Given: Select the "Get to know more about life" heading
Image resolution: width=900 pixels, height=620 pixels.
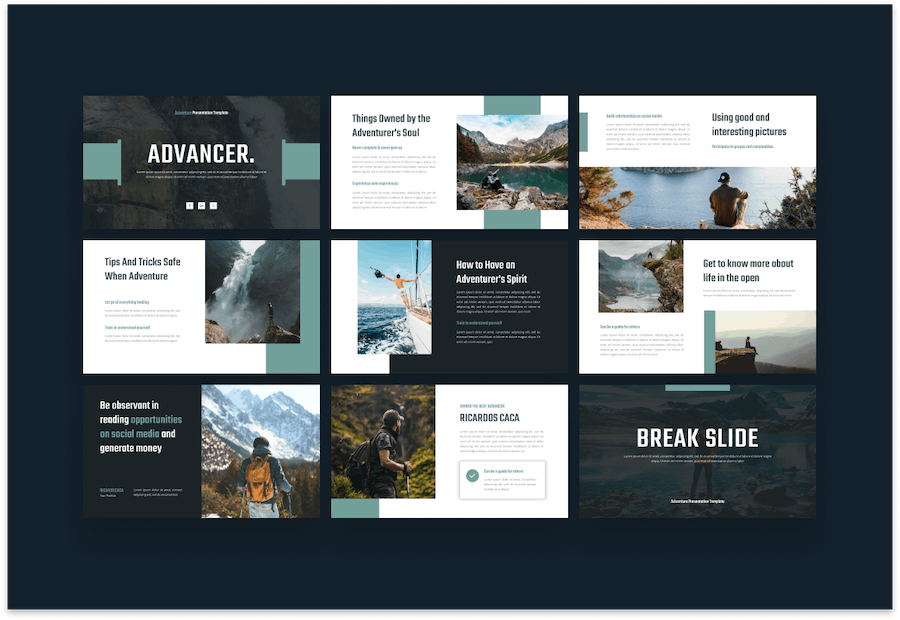Looking at the screenshot, I should coord(748,270).
